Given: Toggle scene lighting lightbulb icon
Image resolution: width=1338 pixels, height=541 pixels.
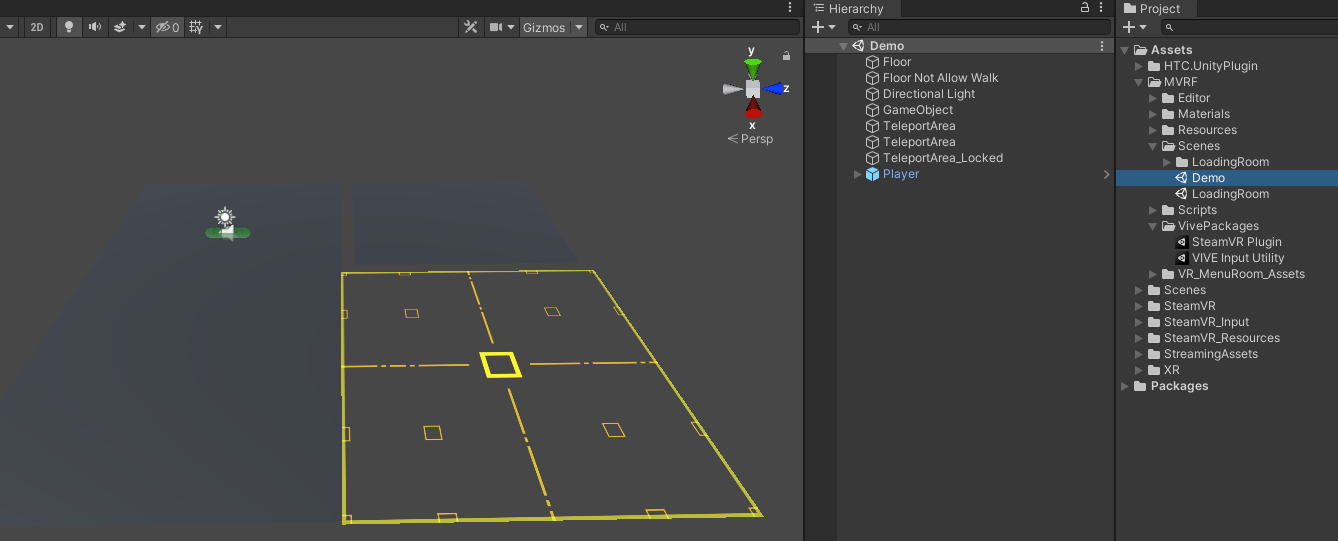Looking at the screenshot, I should pos(69,27).
